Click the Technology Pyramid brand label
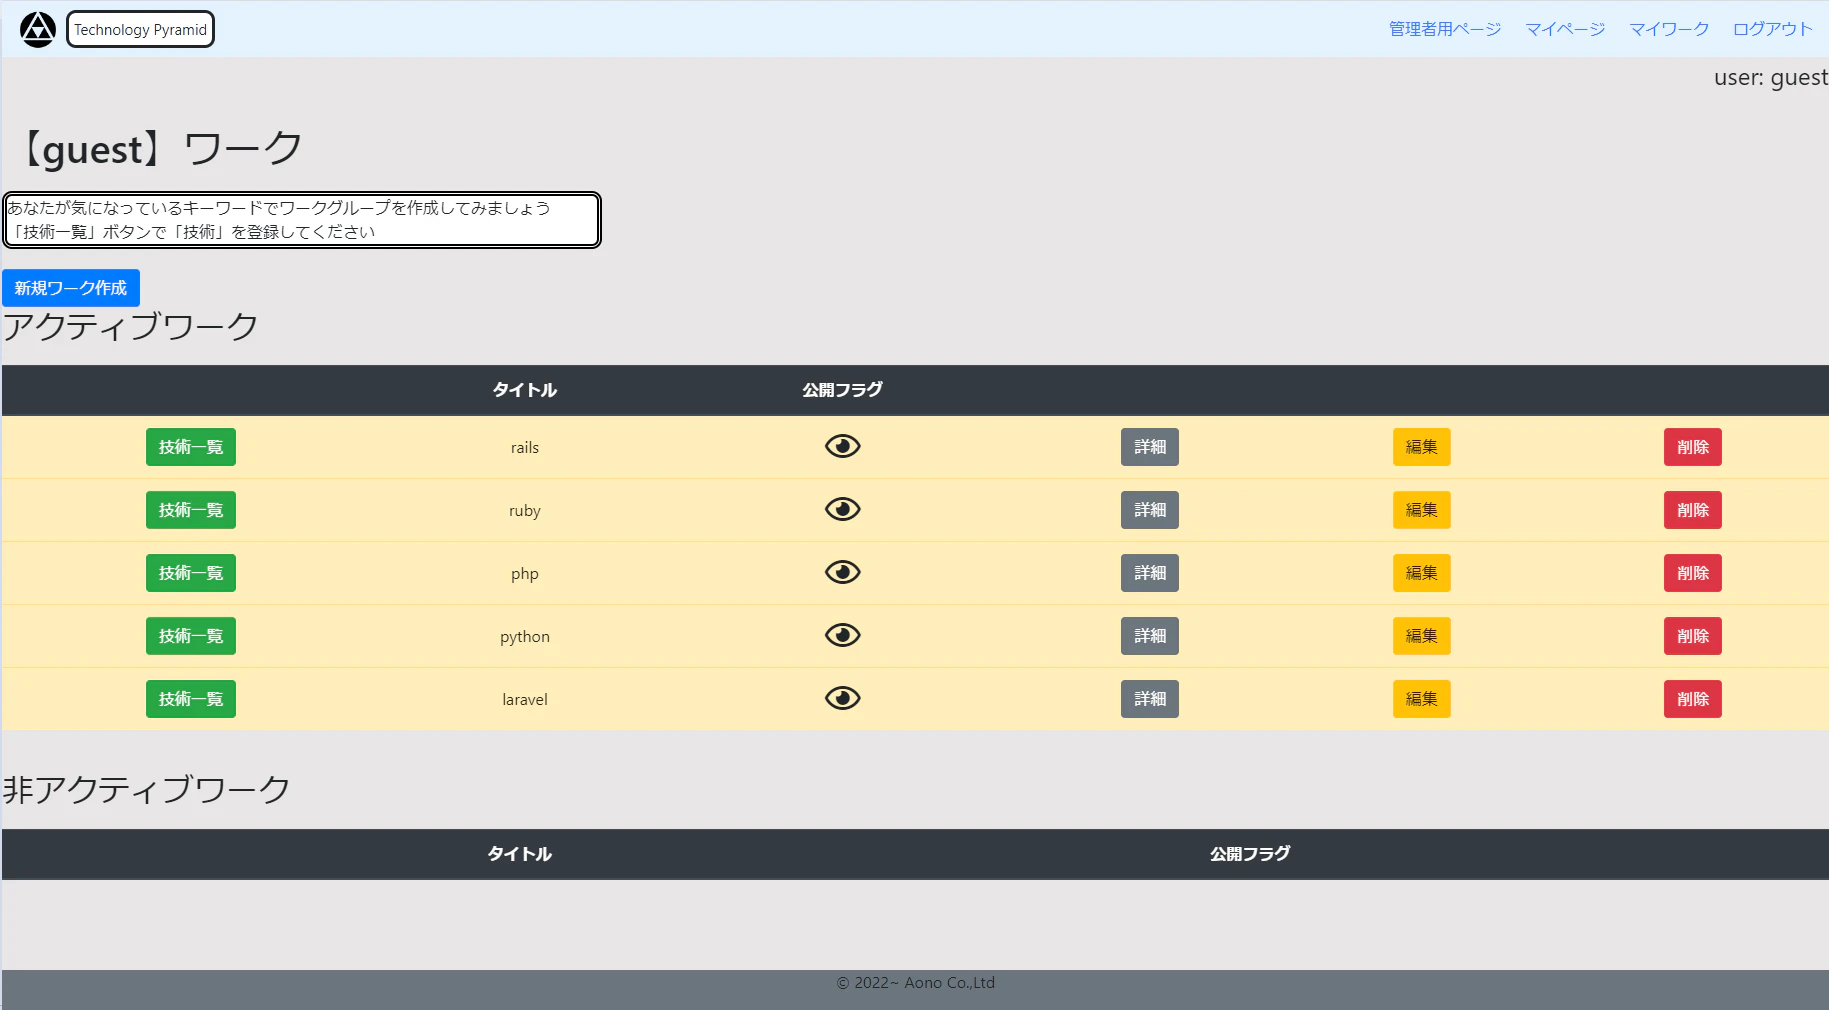This screenshot has height=1010, width=1829. point(140,29)
